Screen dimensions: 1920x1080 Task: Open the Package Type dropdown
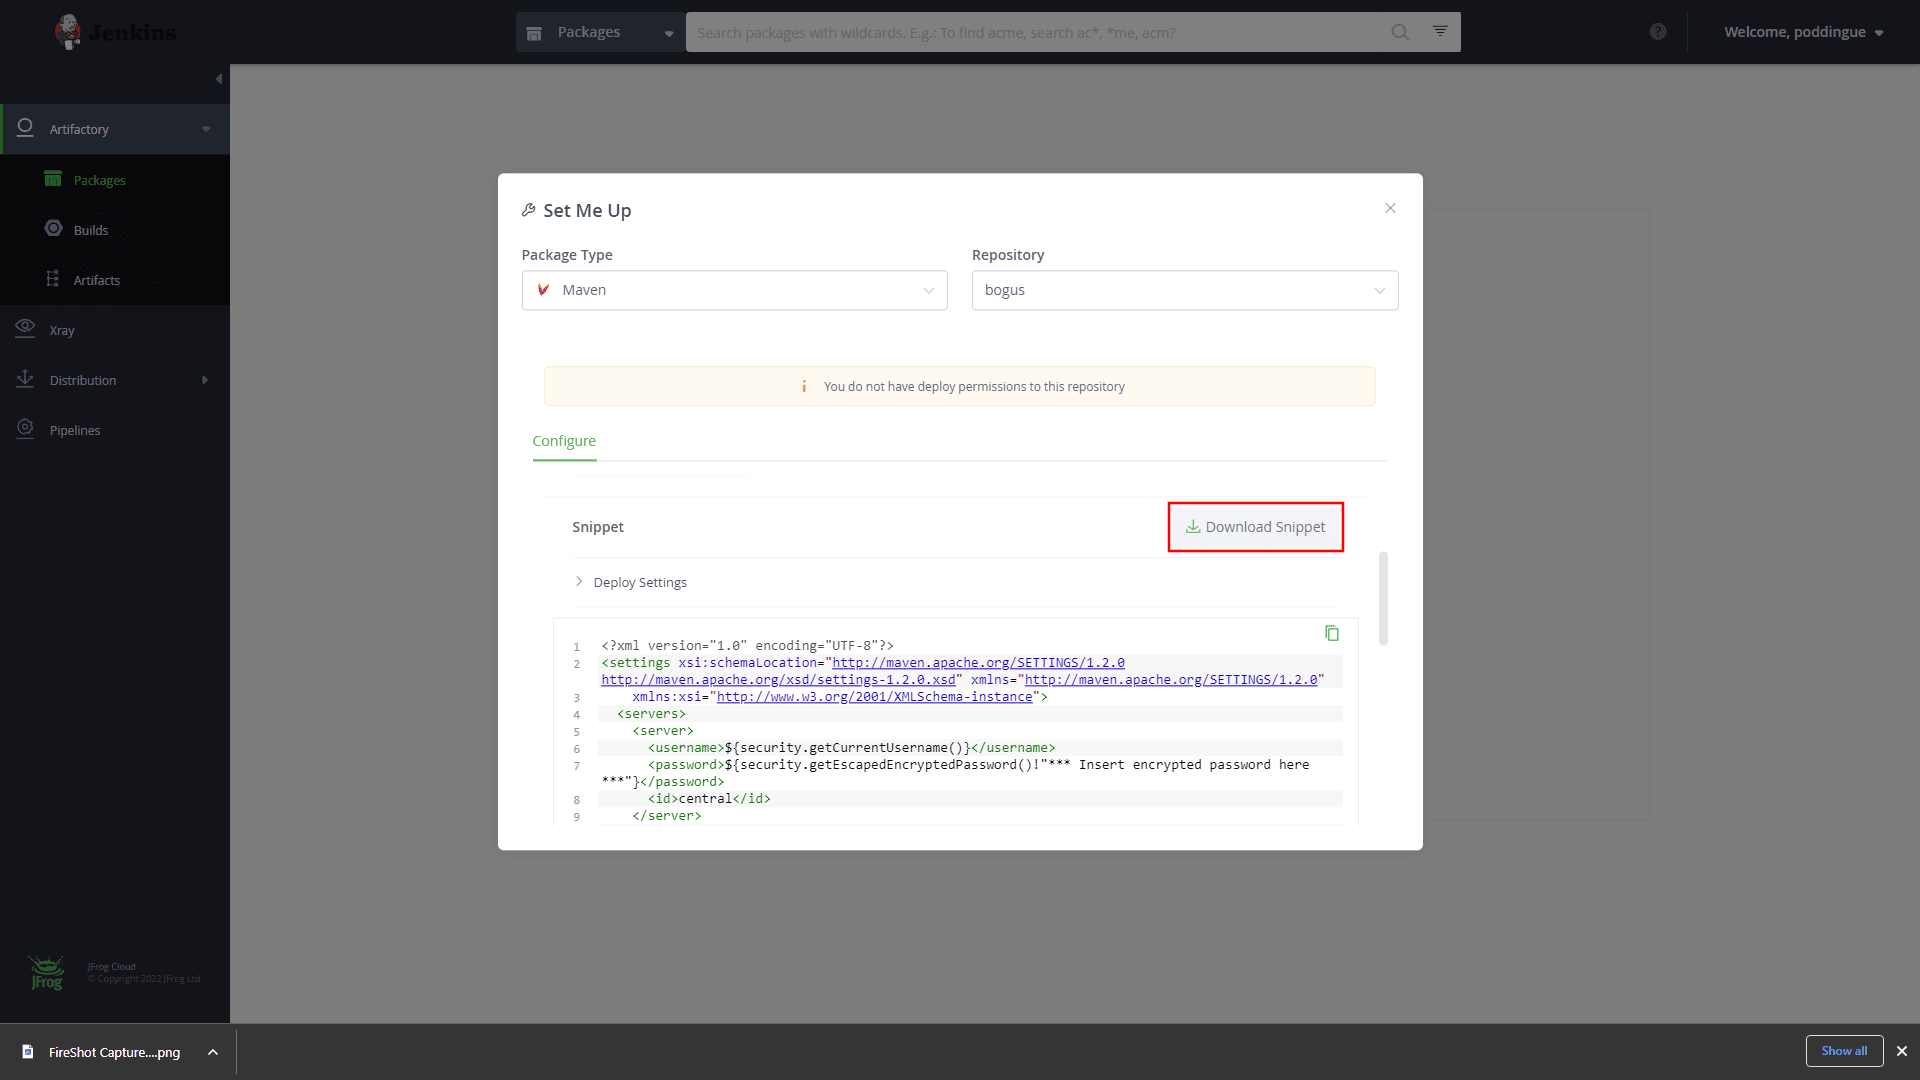[733, 290]
